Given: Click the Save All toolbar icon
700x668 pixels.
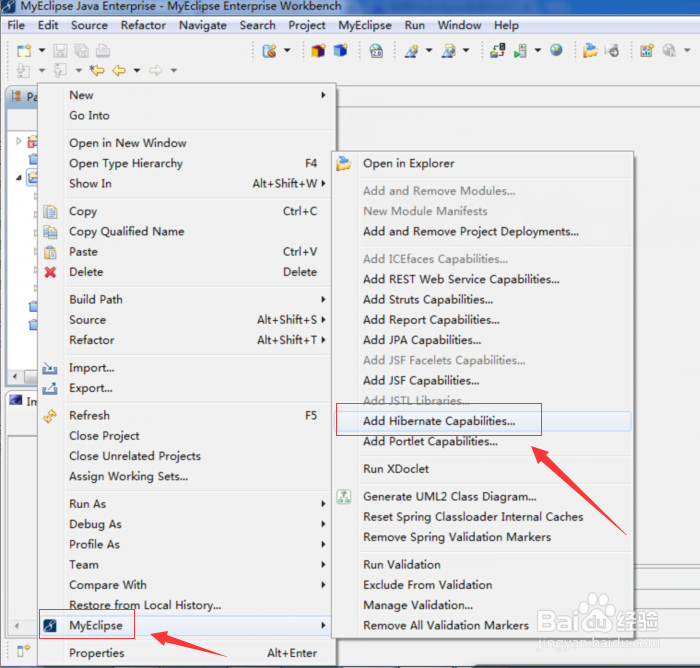Looking at the screenshot, I should (82, 50).
